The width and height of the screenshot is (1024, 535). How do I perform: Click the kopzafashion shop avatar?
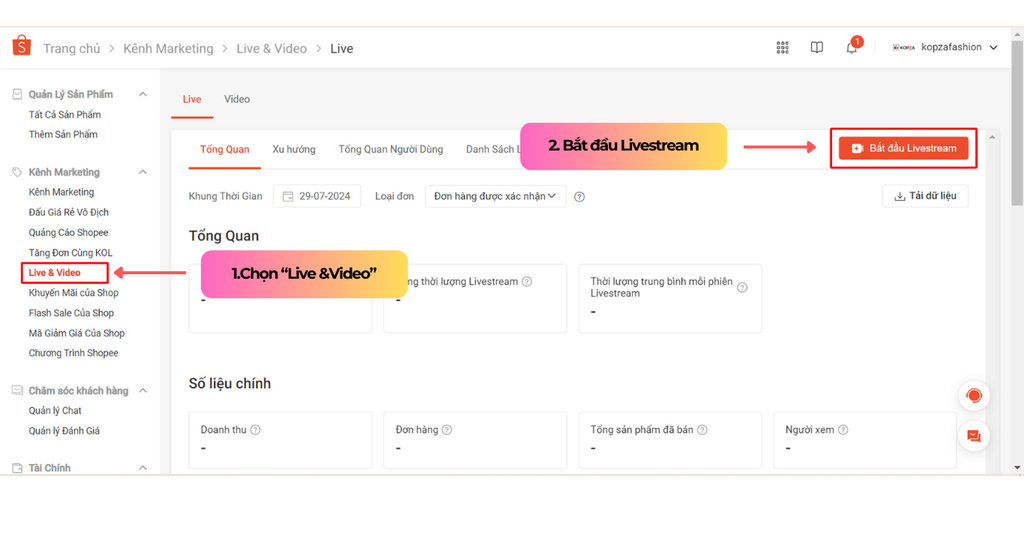click(904, 48)
